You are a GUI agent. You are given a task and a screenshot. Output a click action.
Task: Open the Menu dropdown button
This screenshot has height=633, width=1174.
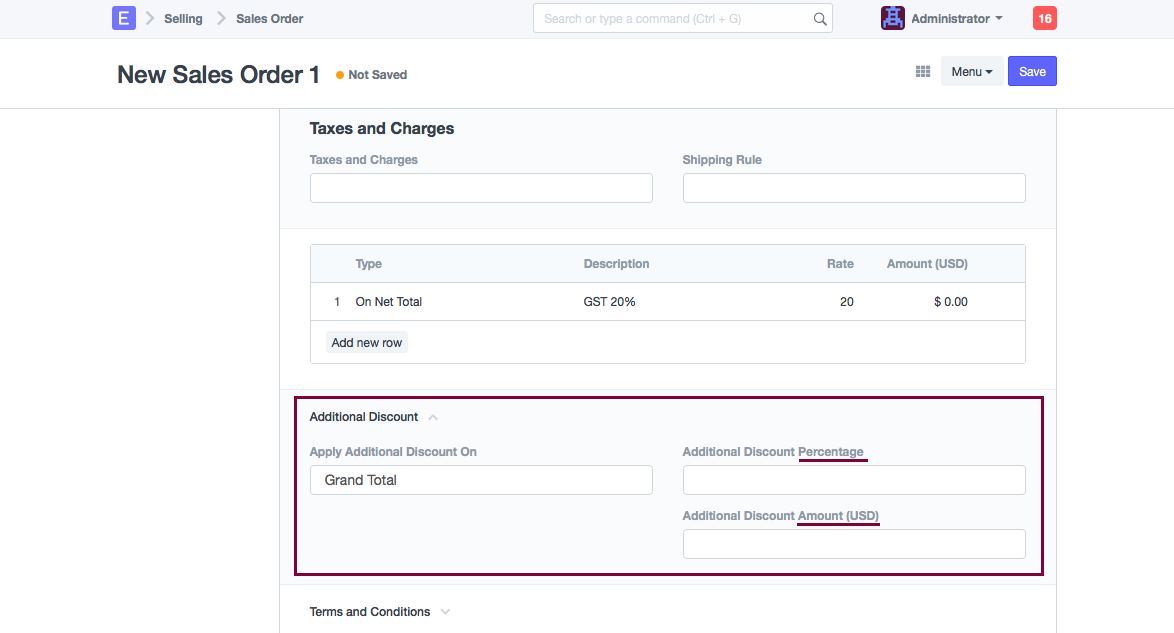tap(971, 72)
